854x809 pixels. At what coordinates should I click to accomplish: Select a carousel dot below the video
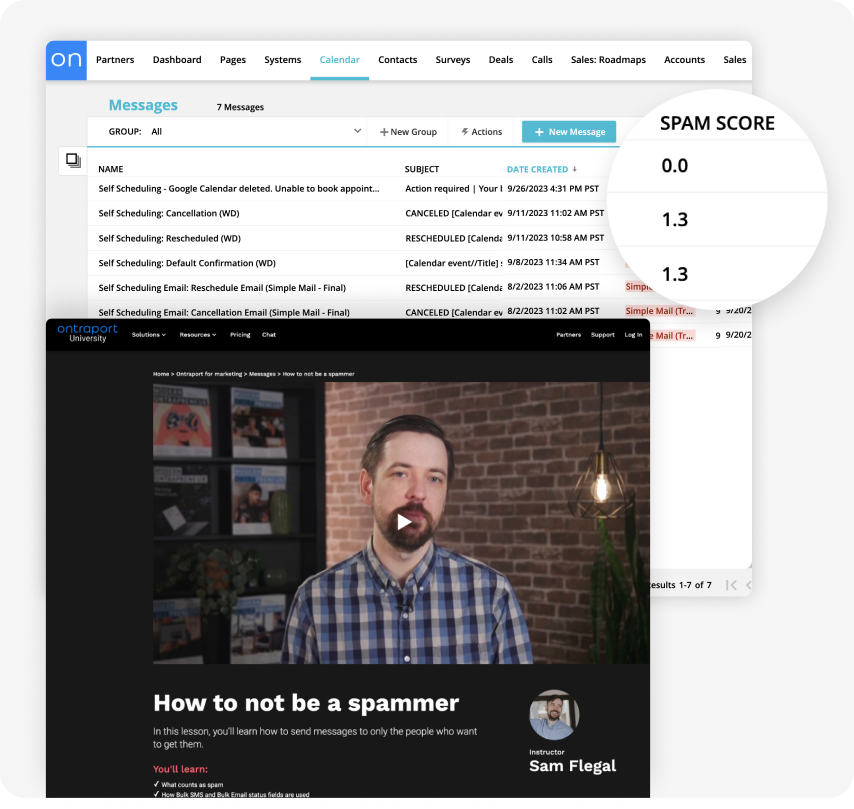407,658
